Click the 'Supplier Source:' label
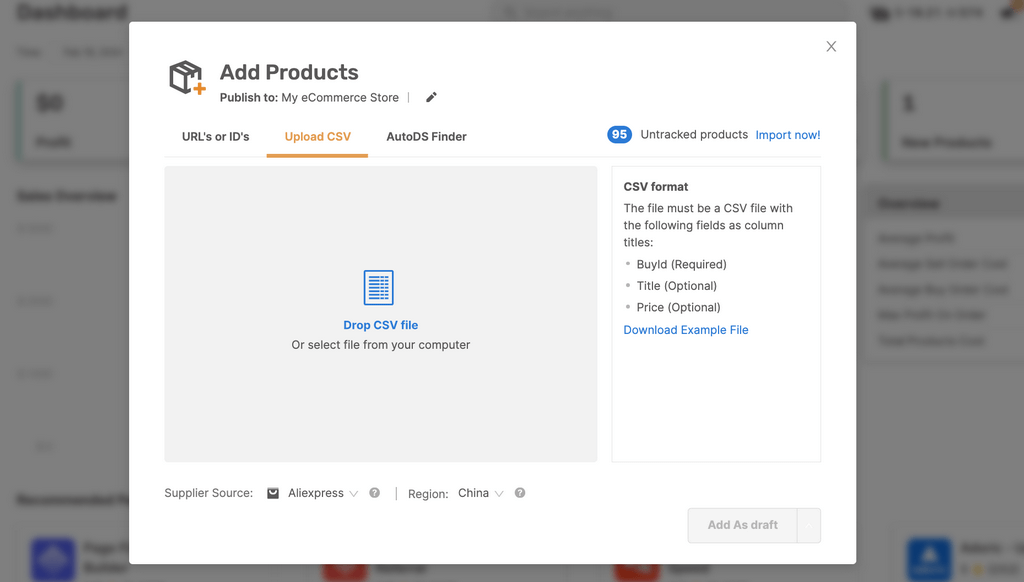 point(208,493)
